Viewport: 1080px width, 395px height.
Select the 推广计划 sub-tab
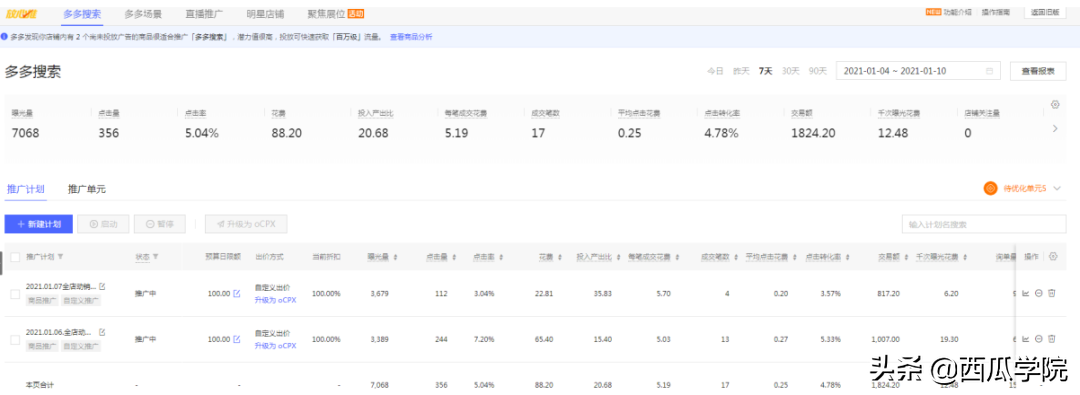click(x=25, y=189)
